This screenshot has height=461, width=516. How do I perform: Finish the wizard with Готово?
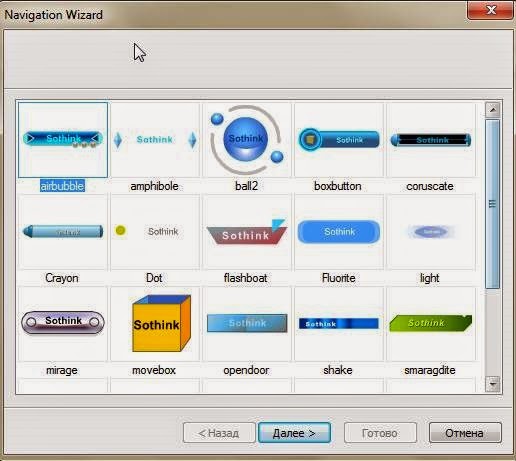pyautogui.click(x=380, y=433)
